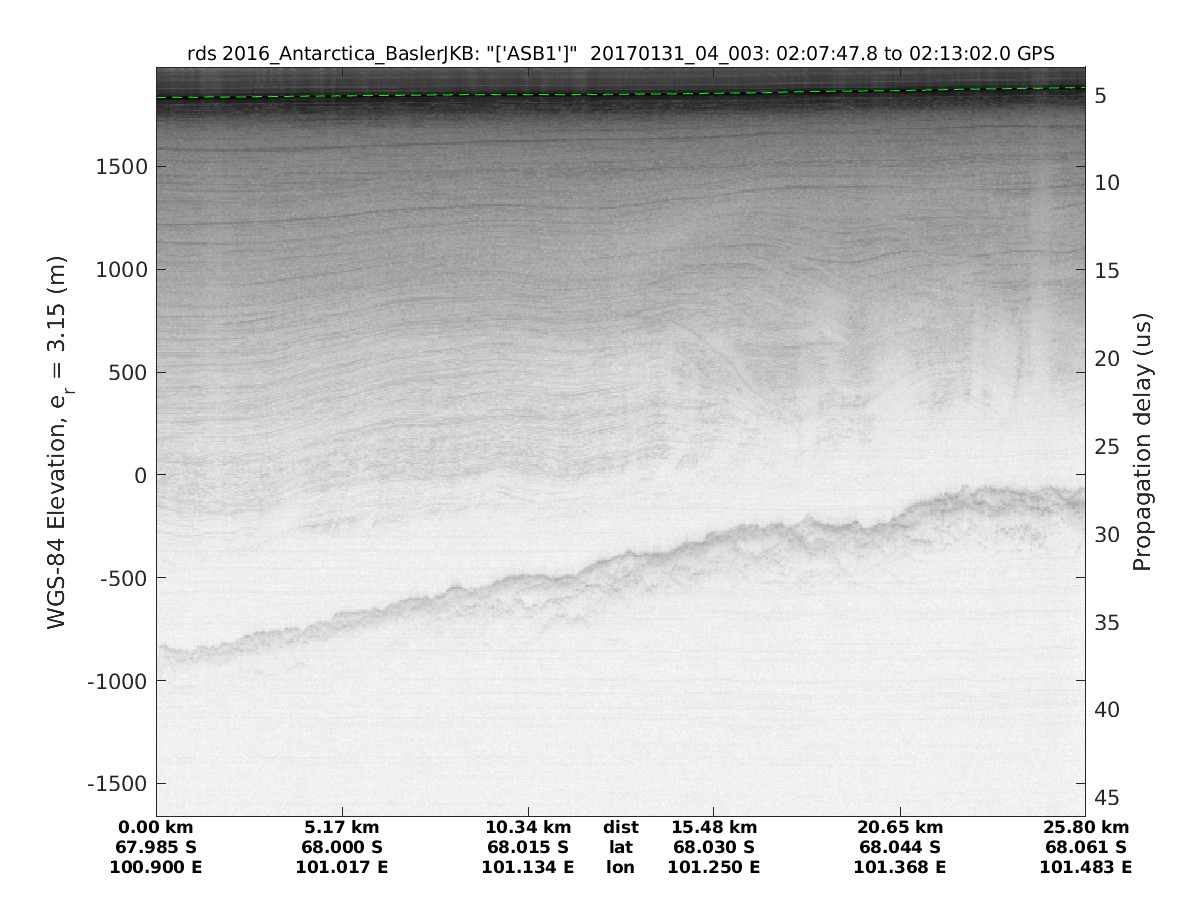This screenshot has width=1200, height=900.
Task: Click the 0.00 km distance label
Action: (156, 827)
